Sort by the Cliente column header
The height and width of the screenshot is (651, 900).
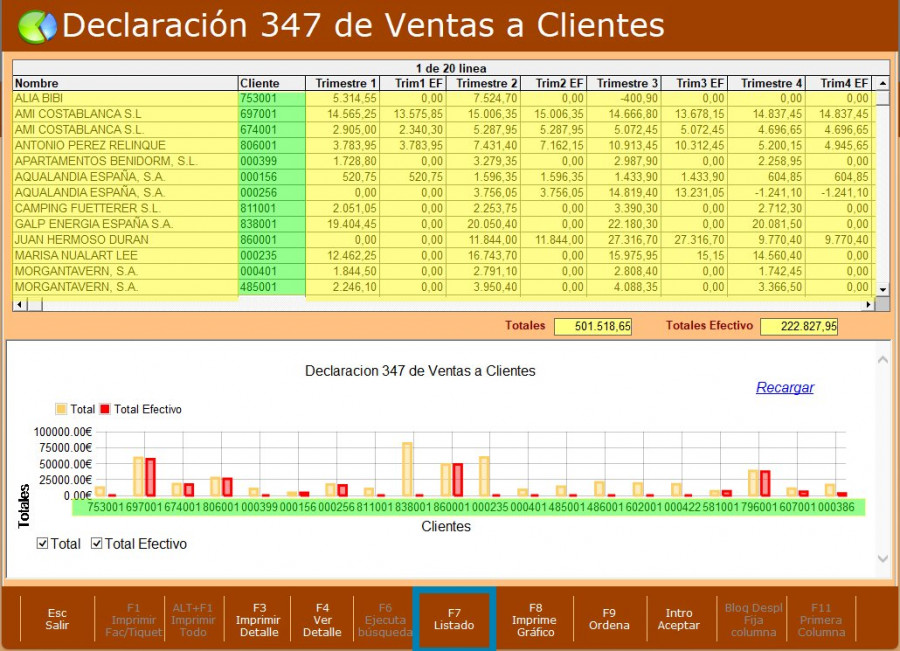click(271, 83)
